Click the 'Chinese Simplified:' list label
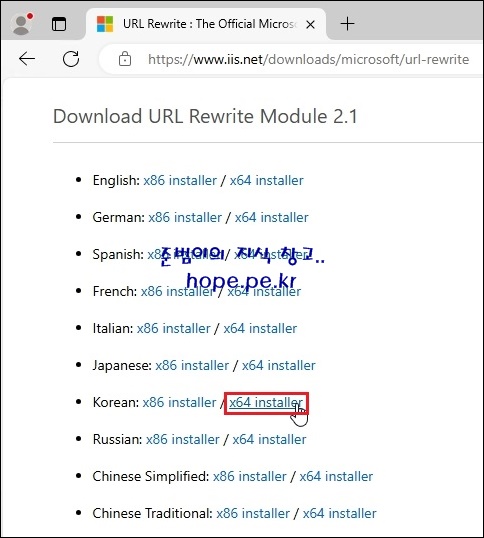 click(x=151, y=477)
